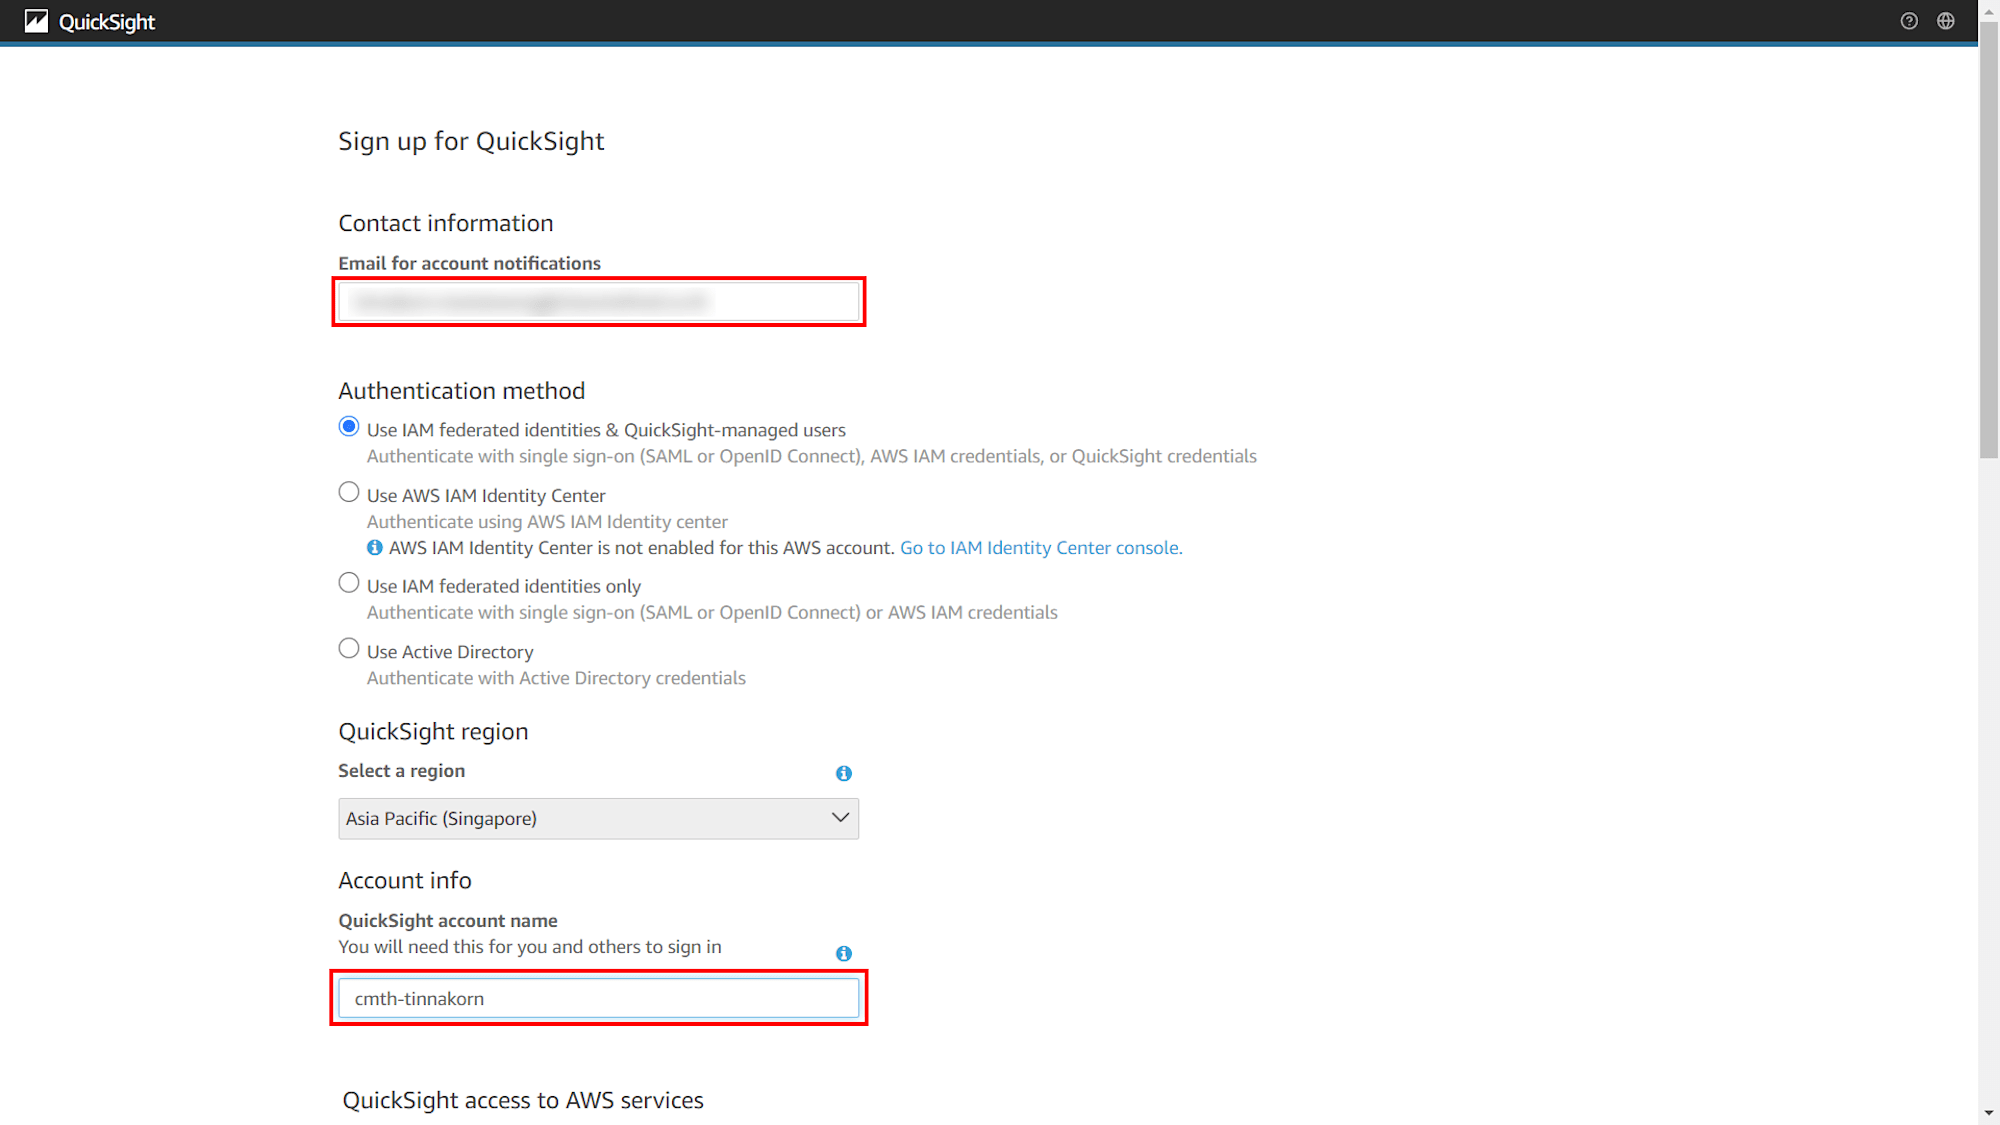This screenshot has height=1125, width=2000.
Task: Click the QuickSight logo icon
Action: click(37, 21)
